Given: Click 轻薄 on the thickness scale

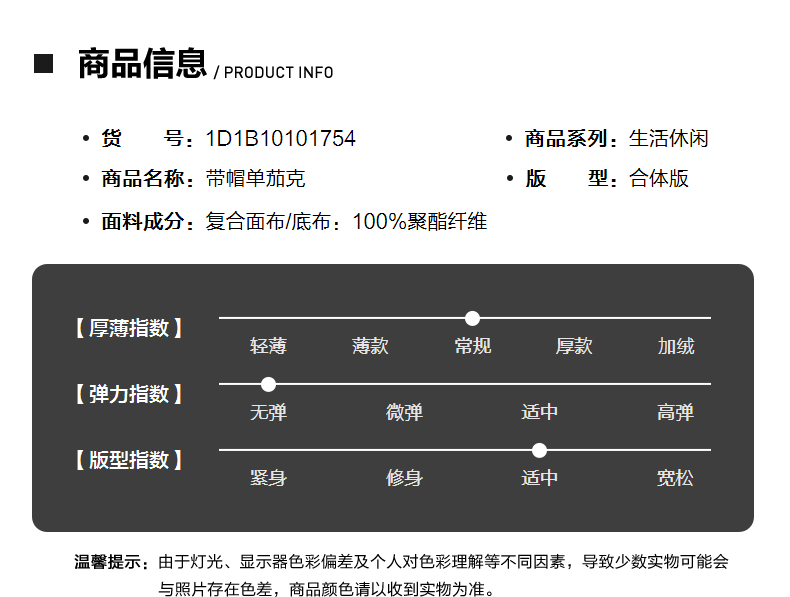Looking at the screenshot, I should pos(269,346).
